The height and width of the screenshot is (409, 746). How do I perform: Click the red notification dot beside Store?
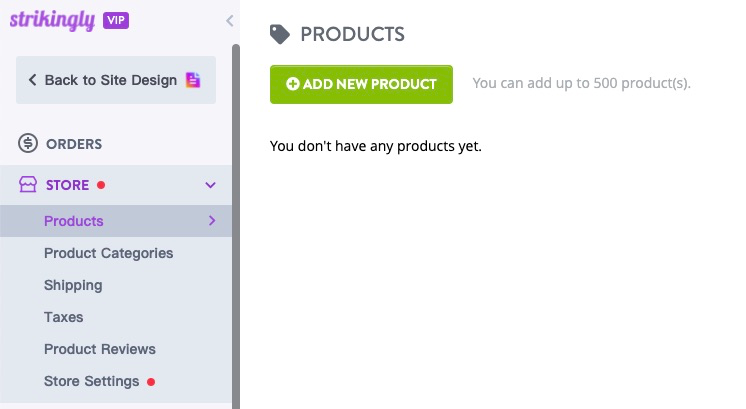[101, 185]
